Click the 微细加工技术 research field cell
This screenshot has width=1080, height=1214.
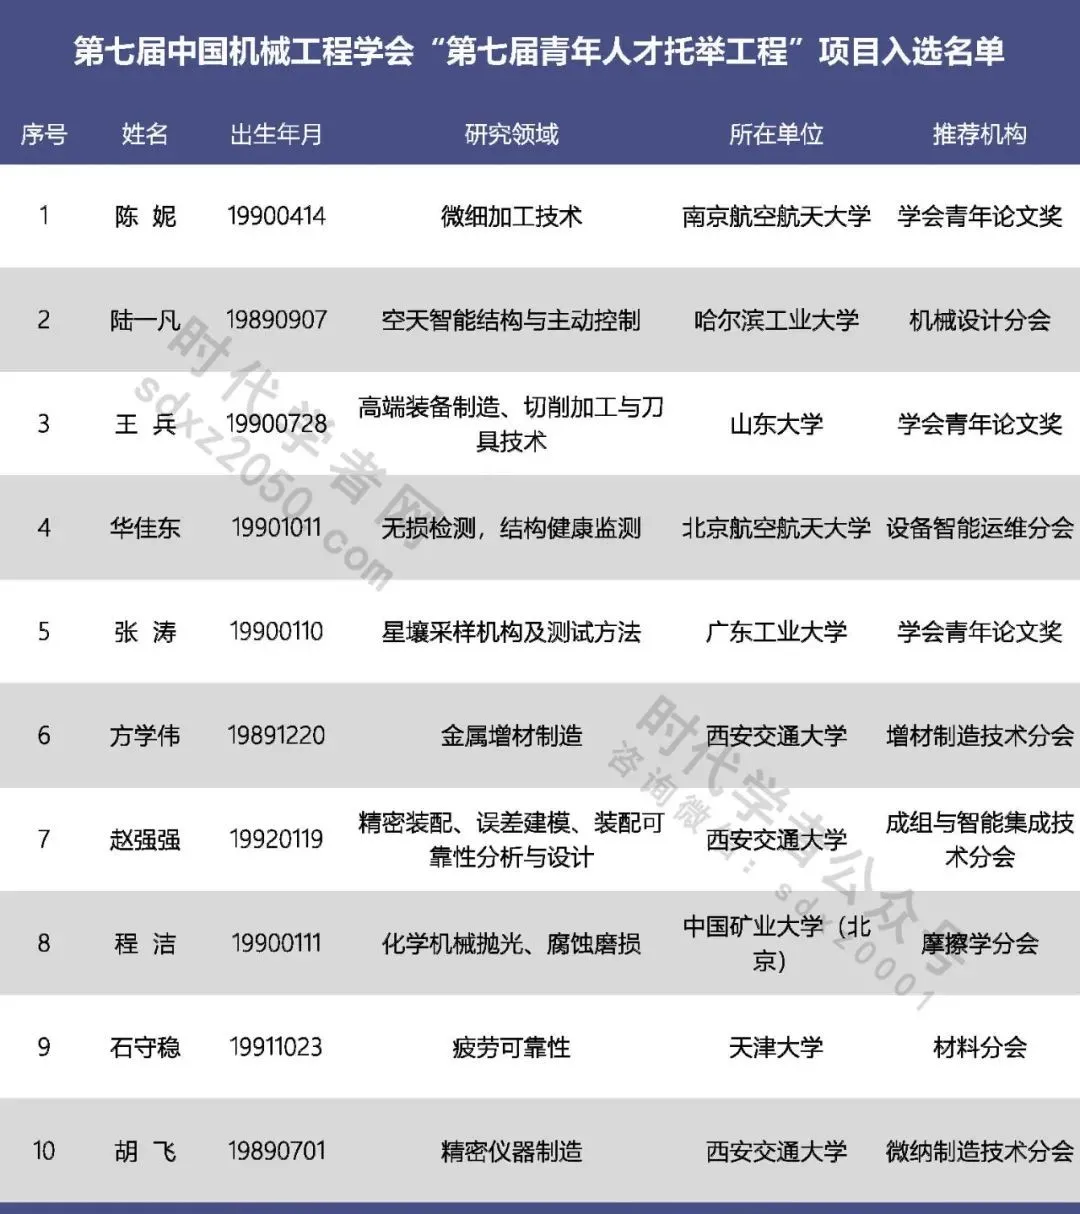tap(511, 216)
